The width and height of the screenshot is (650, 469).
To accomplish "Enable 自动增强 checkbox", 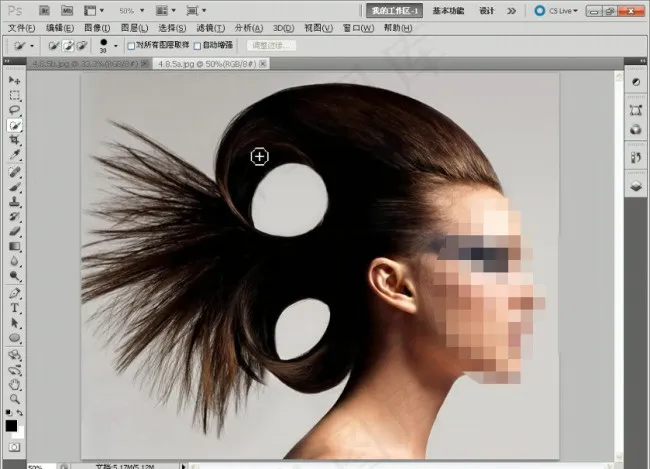I will tap(197, 46).
